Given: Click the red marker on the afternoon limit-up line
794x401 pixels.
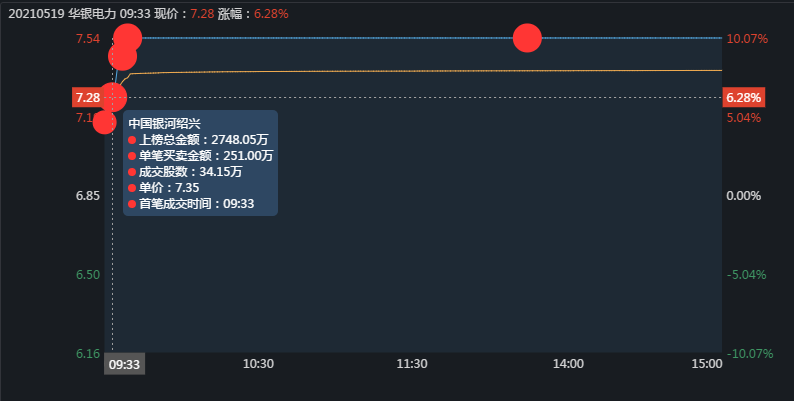Looking at the screenshot, I should point(527,38).
